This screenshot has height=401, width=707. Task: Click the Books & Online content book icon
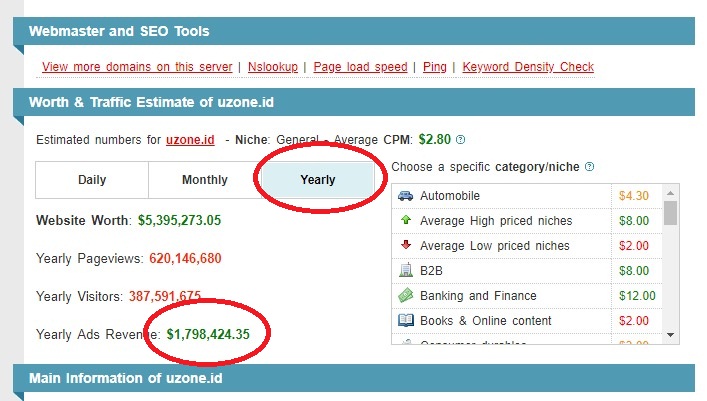click(406, 320)
